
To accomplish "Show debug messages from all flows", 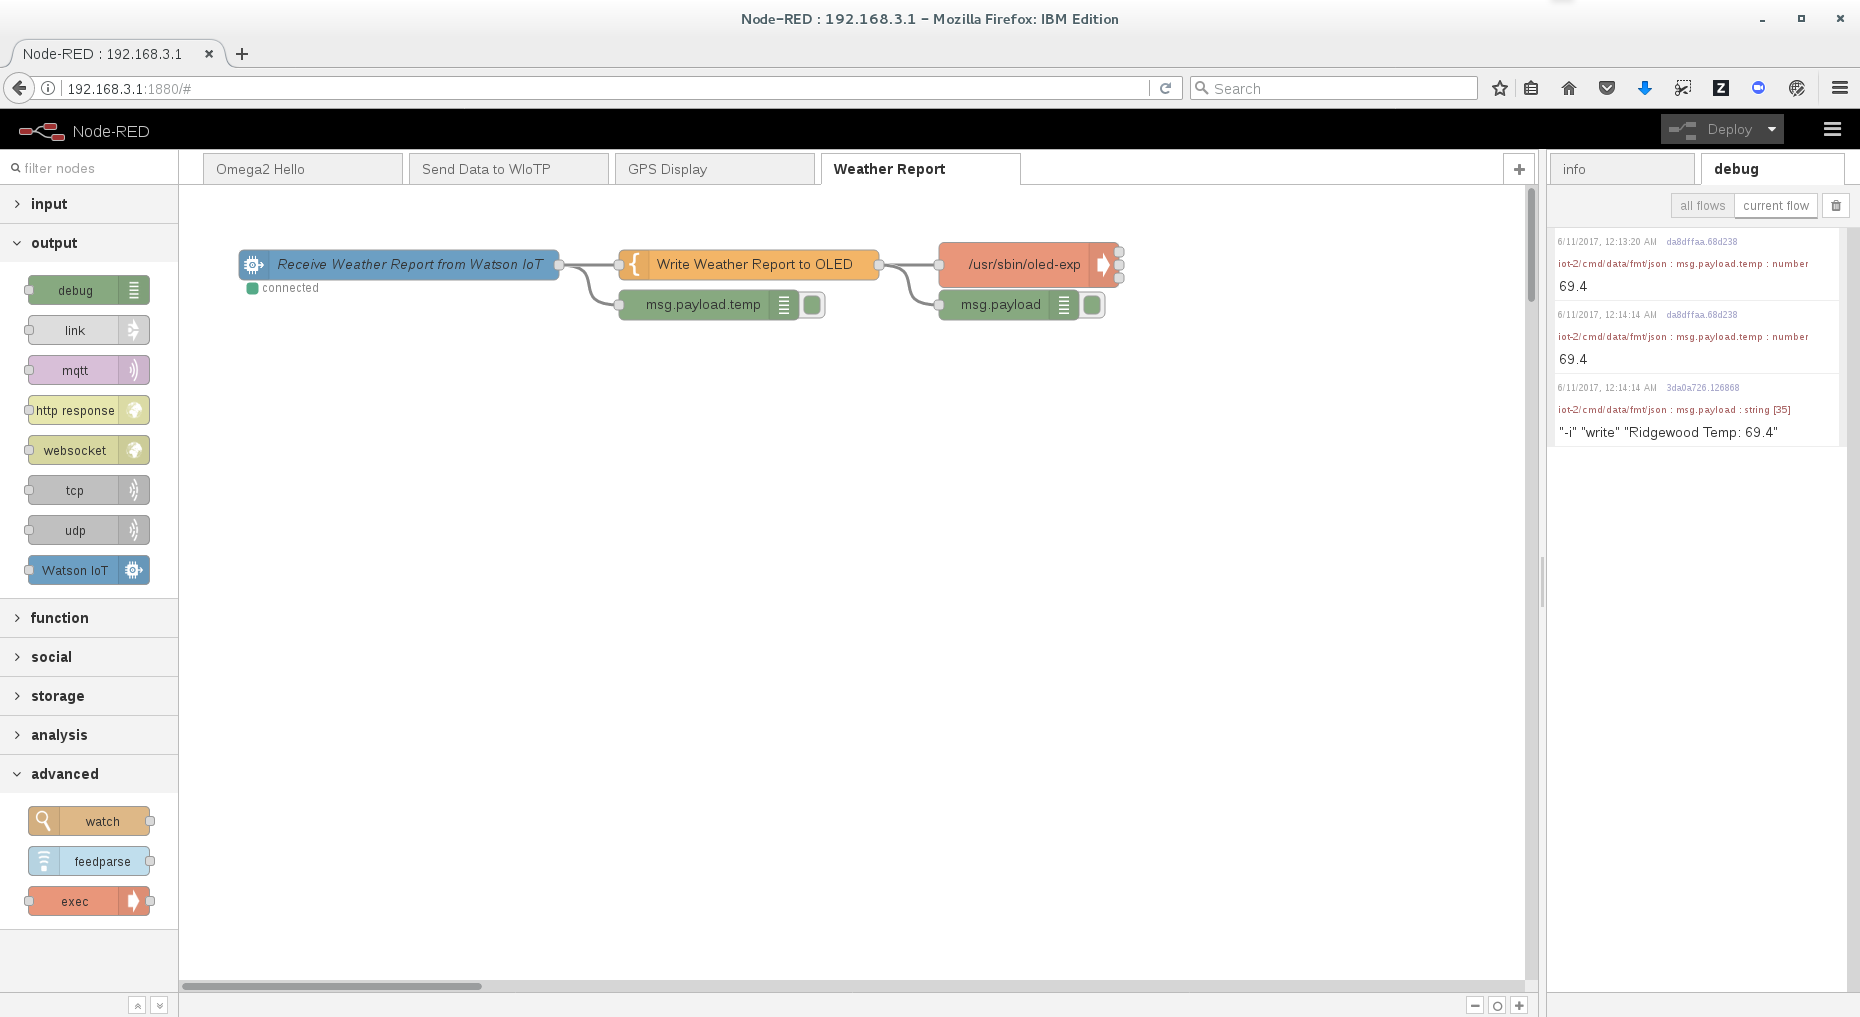I will [x=1702, y=205].
